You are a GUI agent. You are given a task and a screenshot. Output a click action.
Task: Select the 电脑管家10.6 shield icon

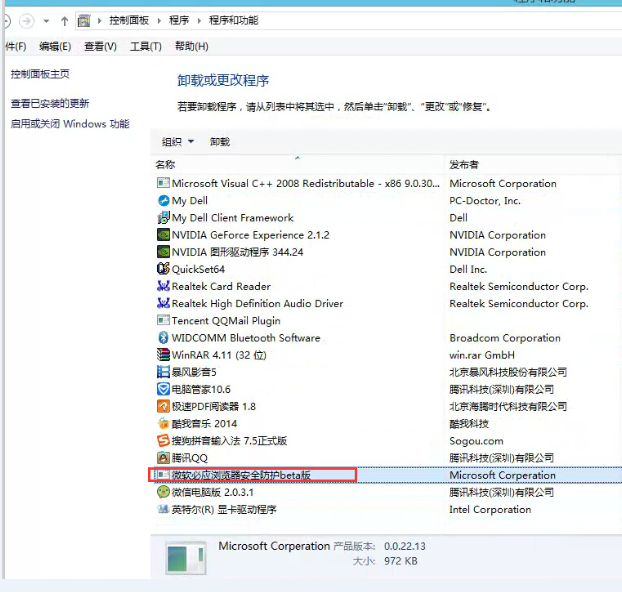pos(164,389)
